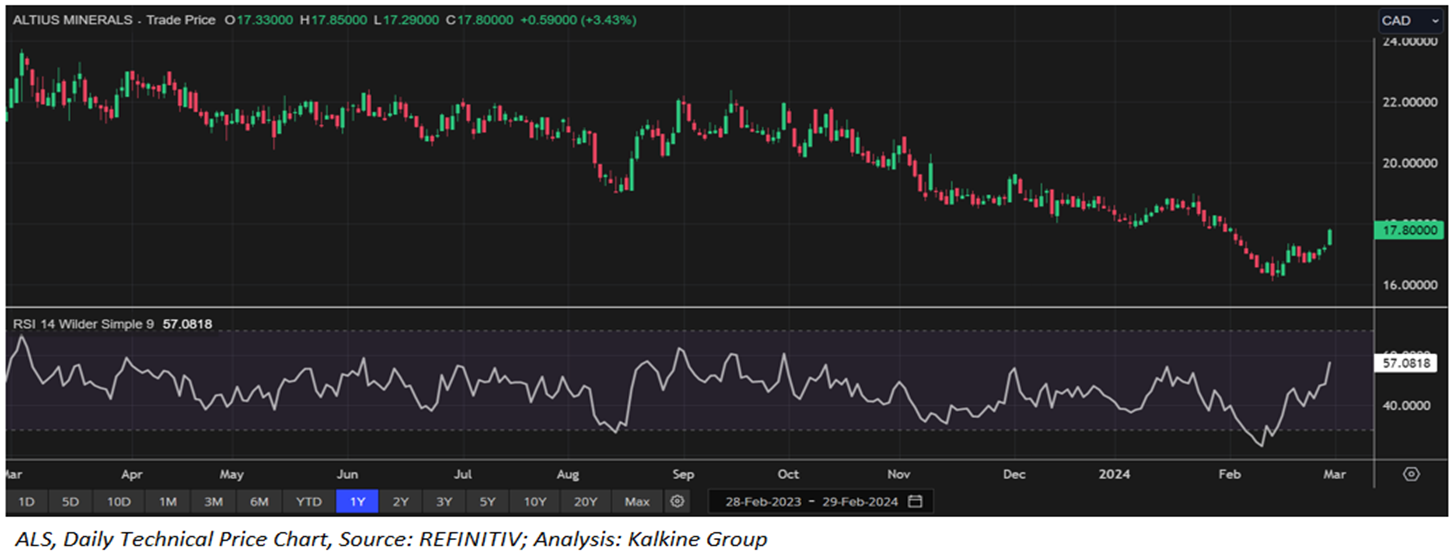
Task: Open the calendar date picker icon
Action: pos(915,501)
